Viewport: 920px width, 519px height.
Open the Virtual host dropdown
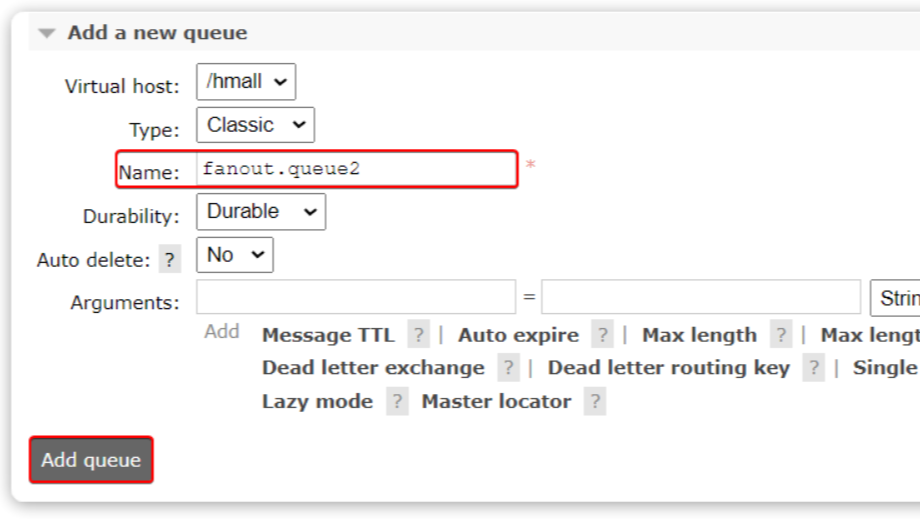pyautogui.click(x=246, y=82)
